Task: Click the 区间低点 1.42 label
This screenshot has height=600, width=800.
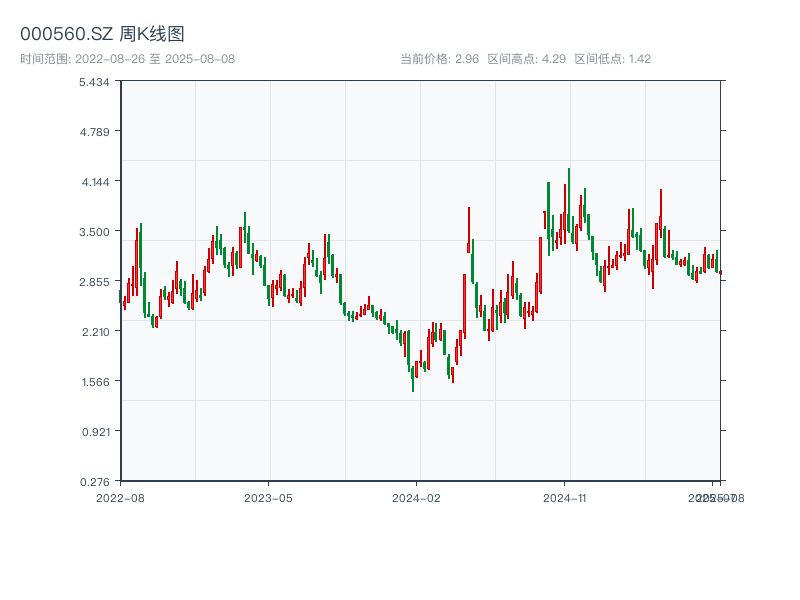Action: coord(612,59)
